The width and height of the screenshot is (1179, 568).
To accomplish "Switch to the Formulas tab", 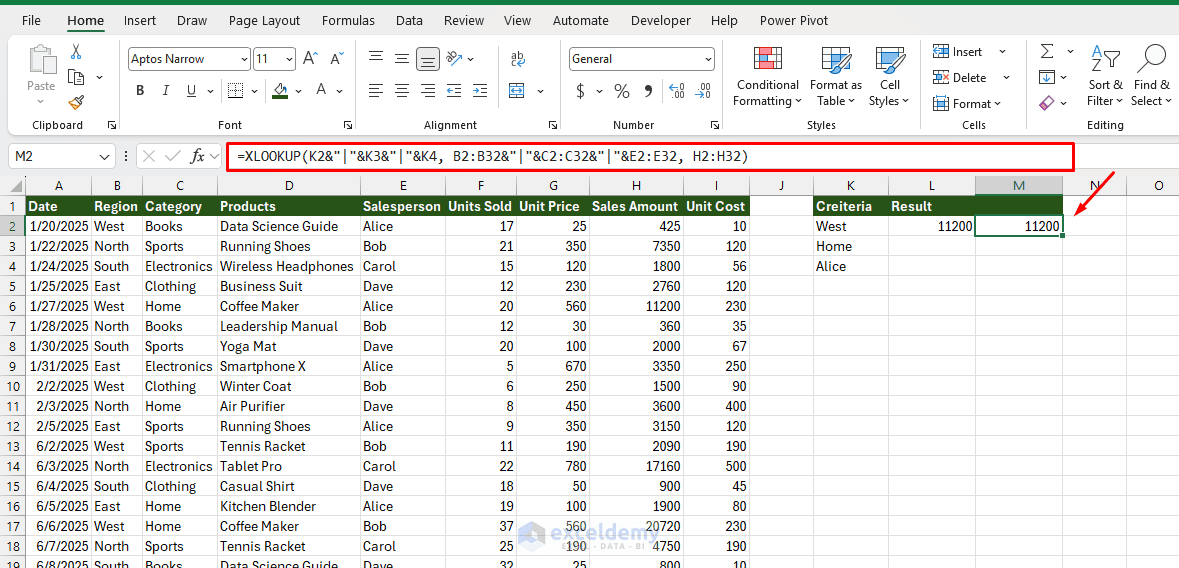I will pyautogui.click(x=347, y=20).
